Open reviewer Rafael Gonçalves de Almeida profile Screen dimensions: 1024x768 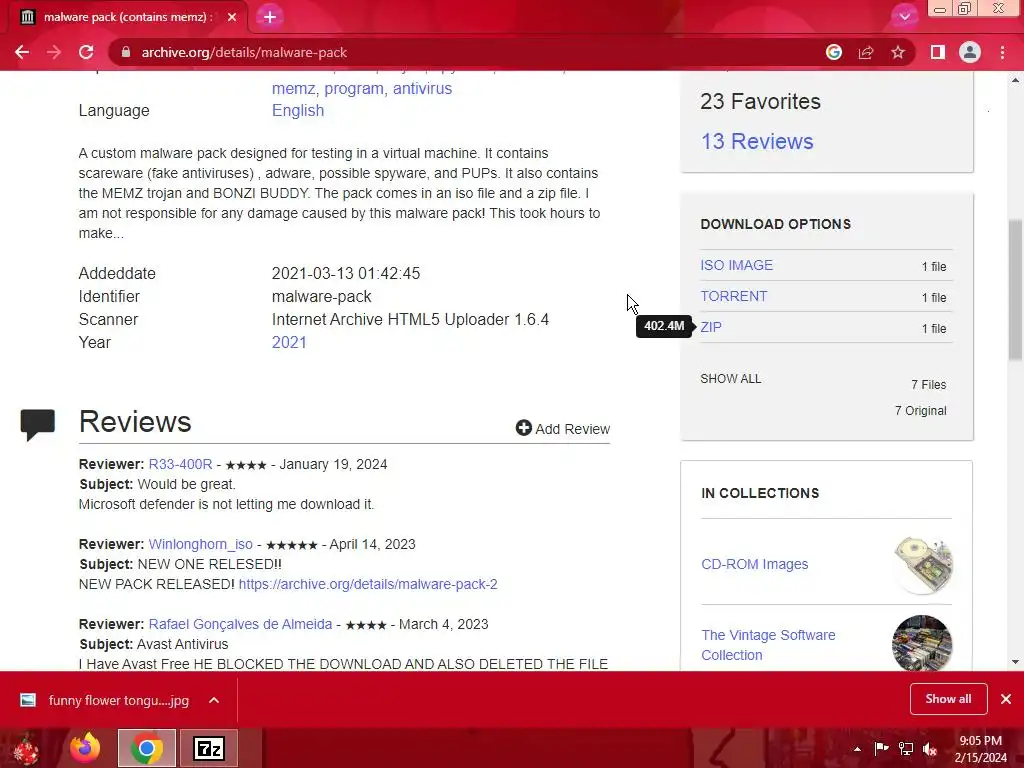[240, 624]
